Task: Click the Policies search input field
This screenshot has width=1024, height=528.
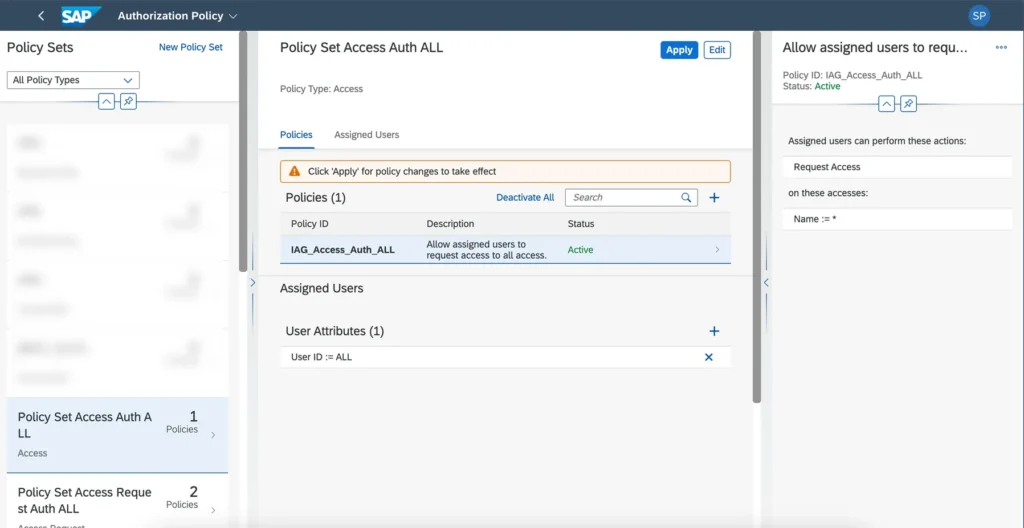Action: click(x=622, y=198)
